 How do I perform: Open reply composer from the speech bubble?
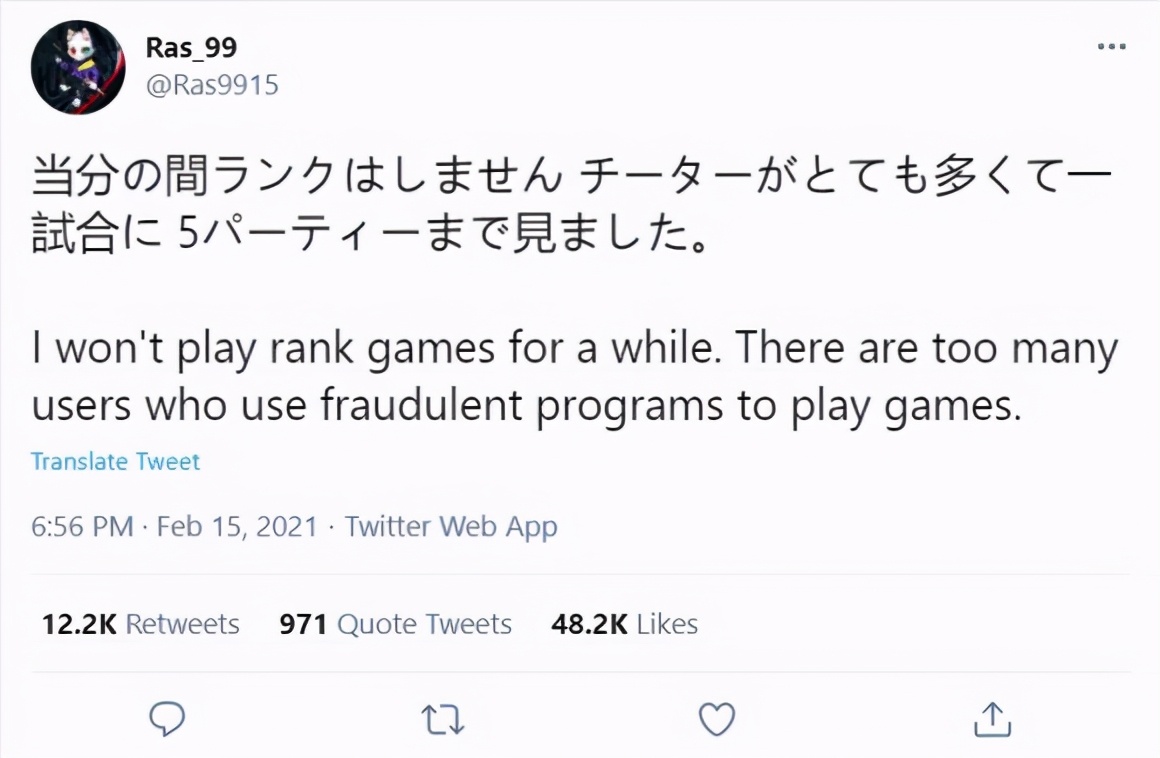(x=167, y=717)
